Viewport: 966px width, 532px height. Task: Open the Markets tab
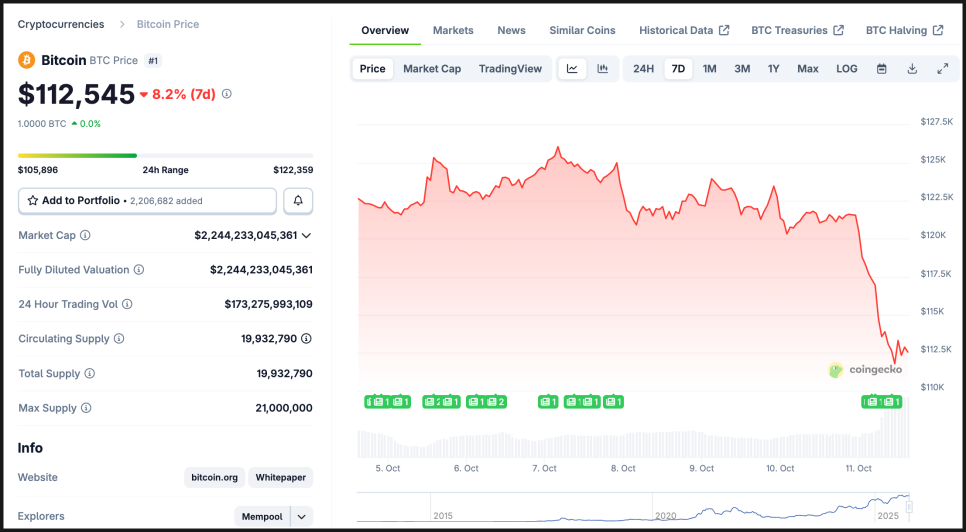pos(453,30)
